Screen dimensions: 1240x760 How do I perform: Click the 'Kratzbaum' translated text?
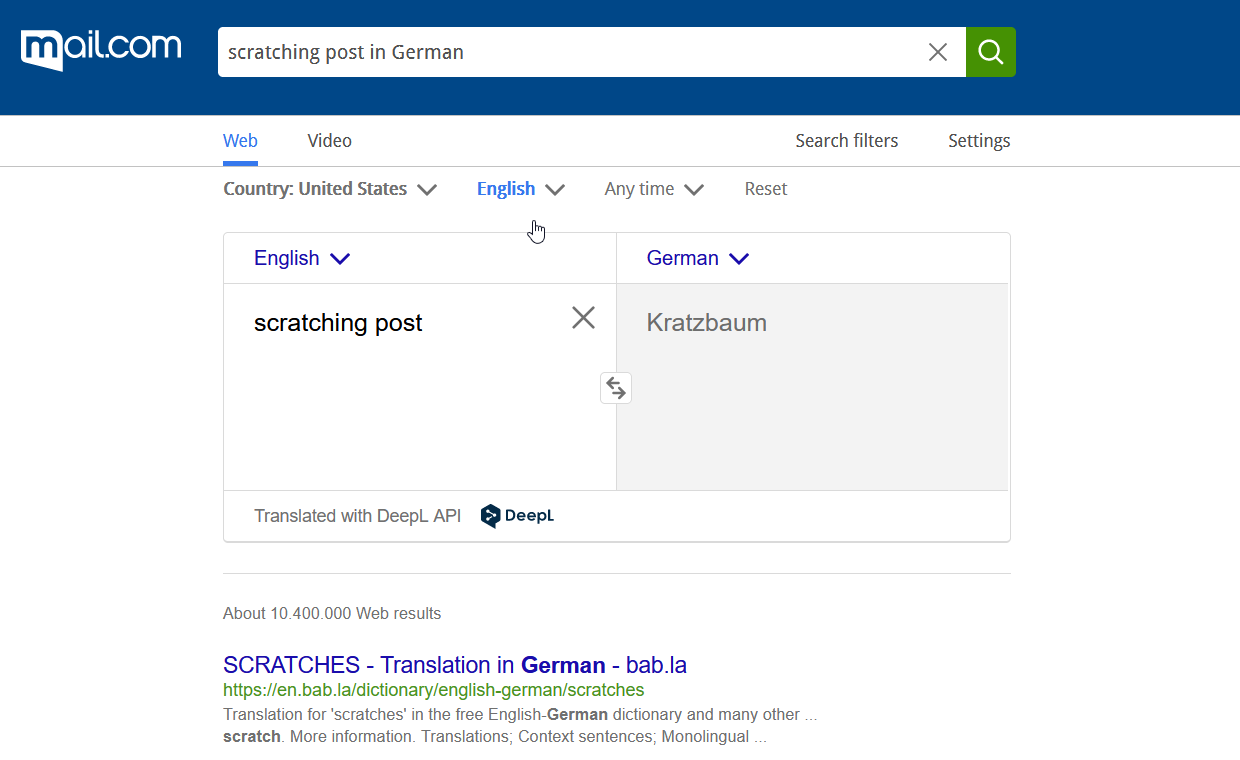(707, 323)
